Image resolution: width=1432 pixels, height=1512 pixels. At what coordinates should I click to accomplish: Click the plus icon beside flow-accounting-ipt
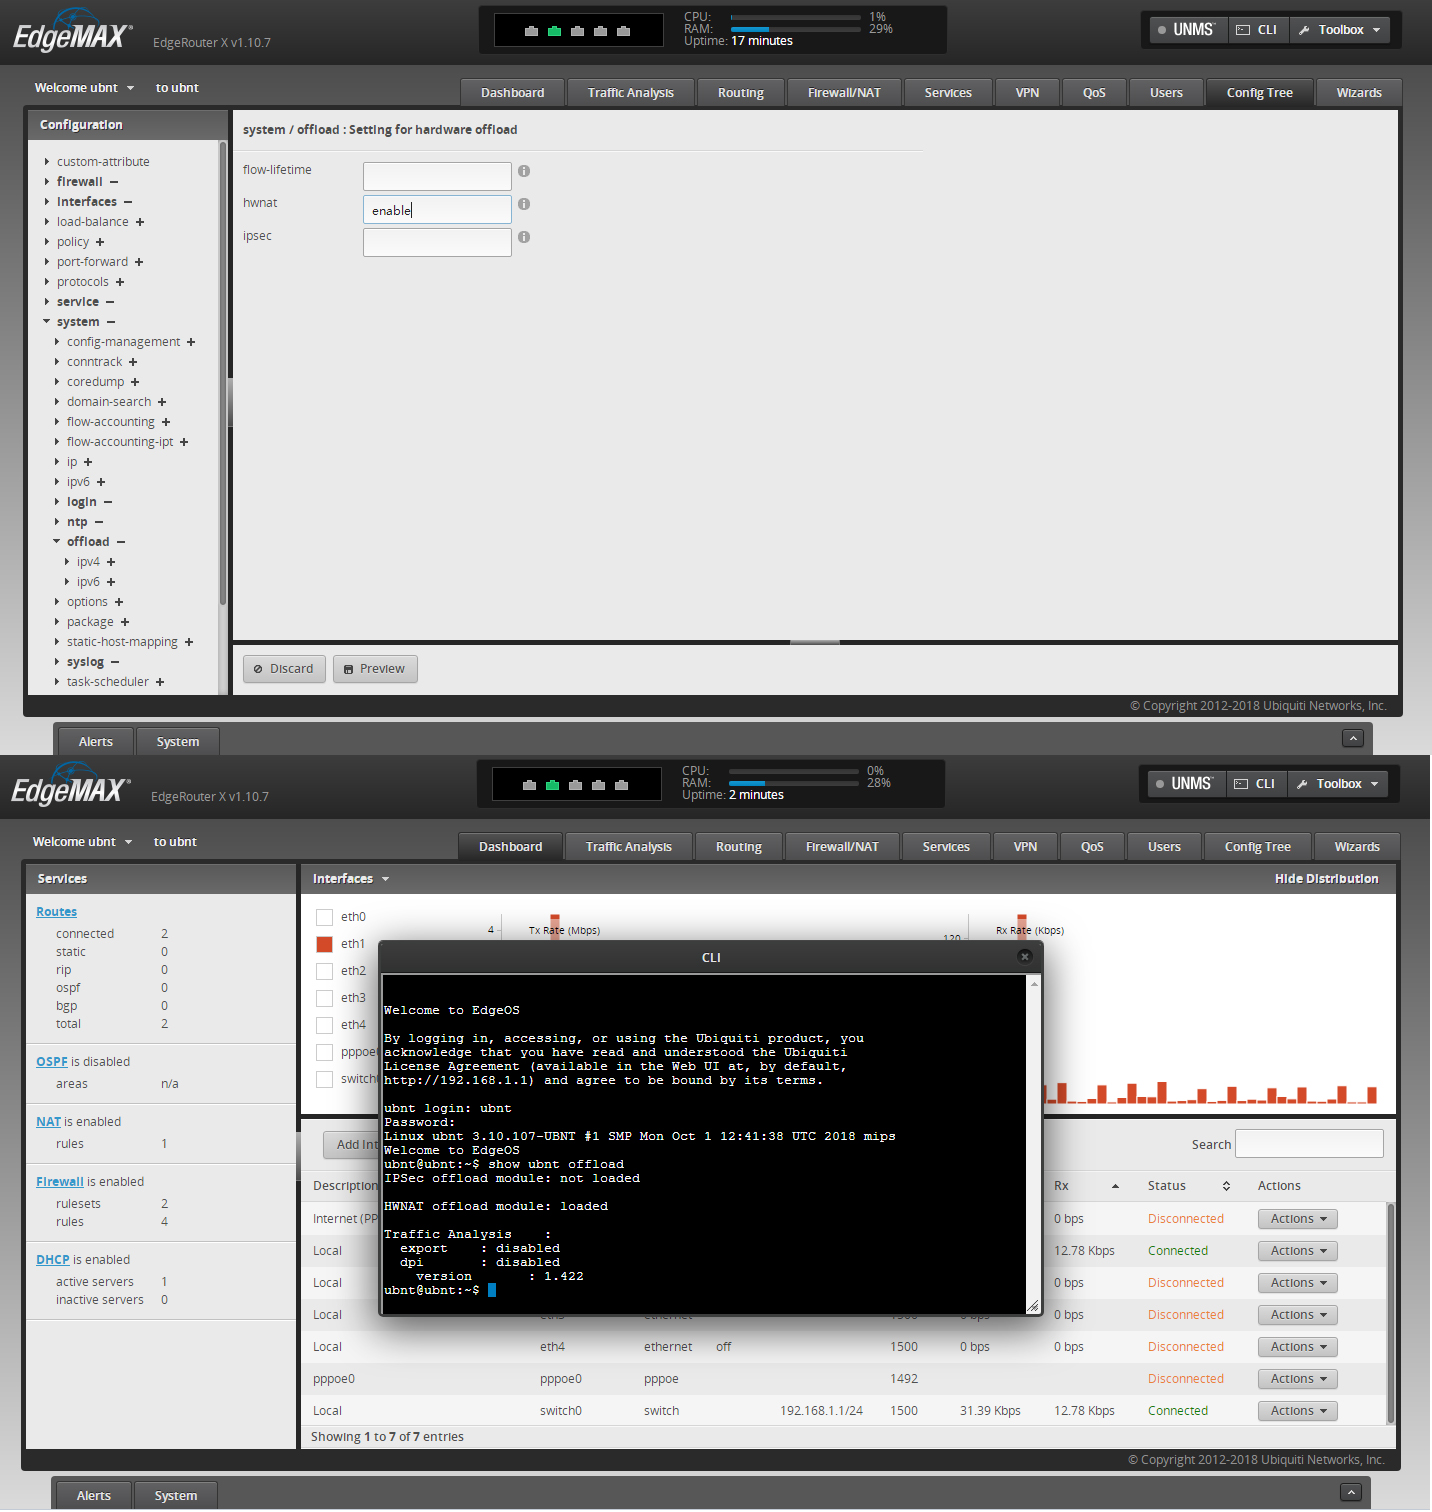click(x=184, y=442)
